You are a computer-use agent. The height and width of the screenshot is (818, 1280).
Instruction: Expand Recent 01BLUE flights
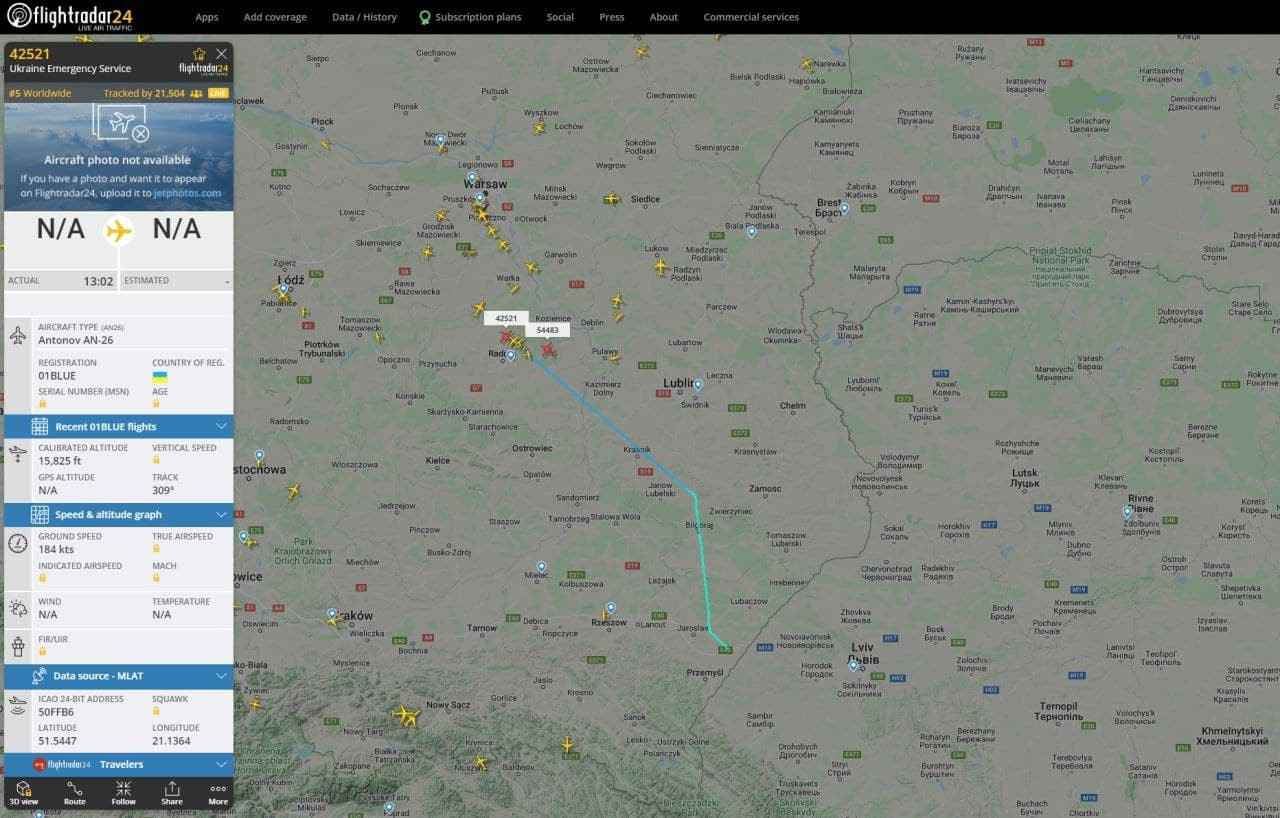[x=118, y=427]
